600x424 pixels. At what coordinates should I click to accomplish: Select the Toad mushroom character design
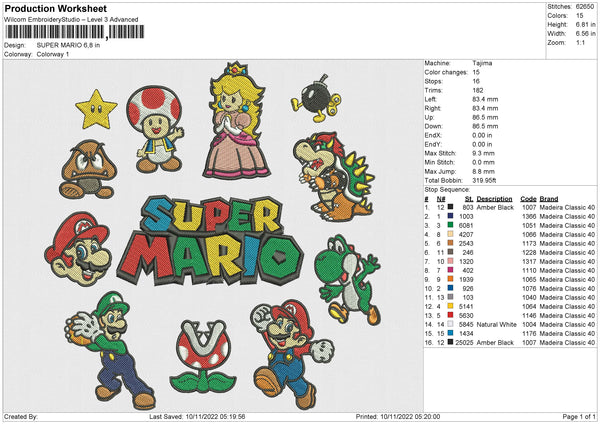(155, 129)
